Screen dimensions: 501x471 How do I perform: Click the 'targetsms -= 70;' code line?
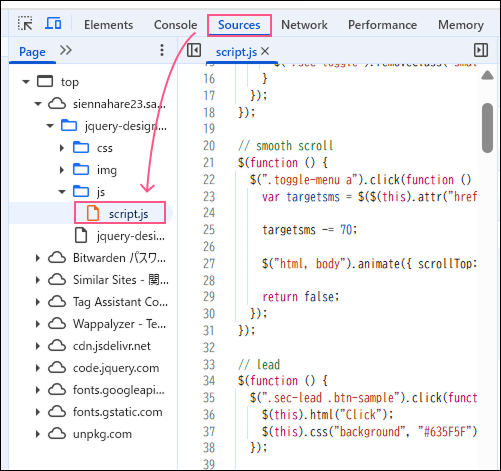click(x=309, y=230)
